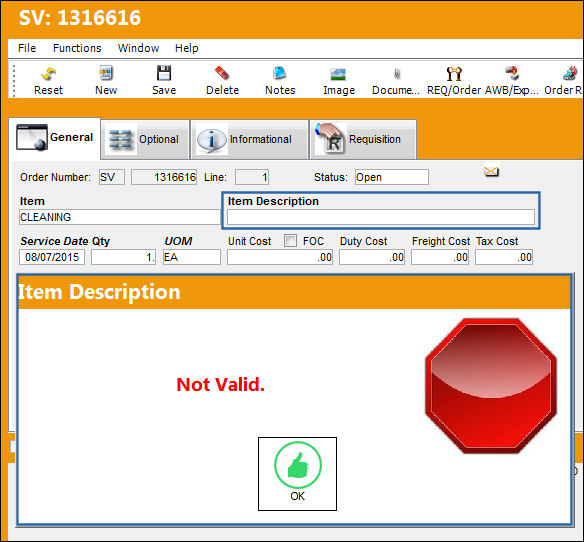Click the Item field containing CLEANING

point(120,217)
